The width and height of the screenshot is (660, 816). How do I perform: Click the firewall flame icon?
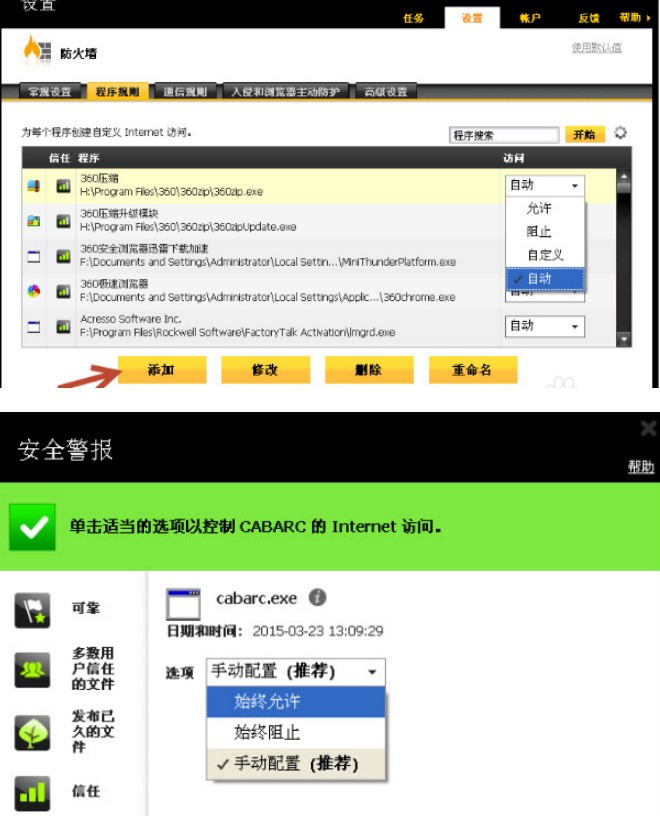coord(37,50)
